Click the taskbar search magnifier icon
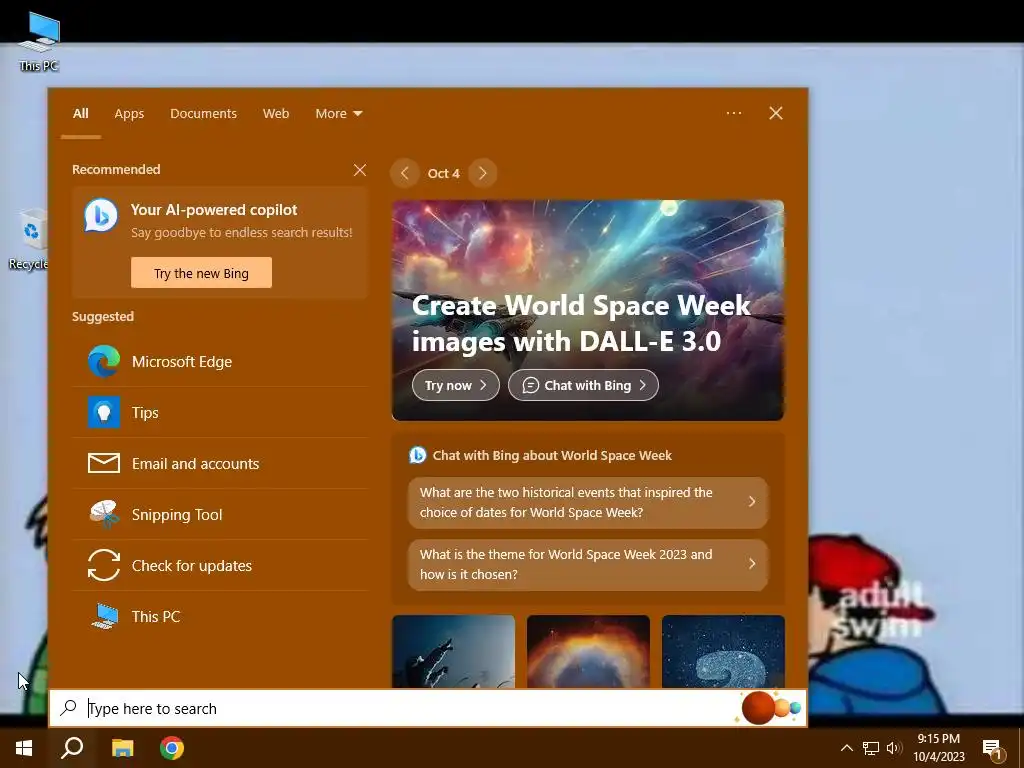Screen dimensions: 1024x768 point(72,748)
